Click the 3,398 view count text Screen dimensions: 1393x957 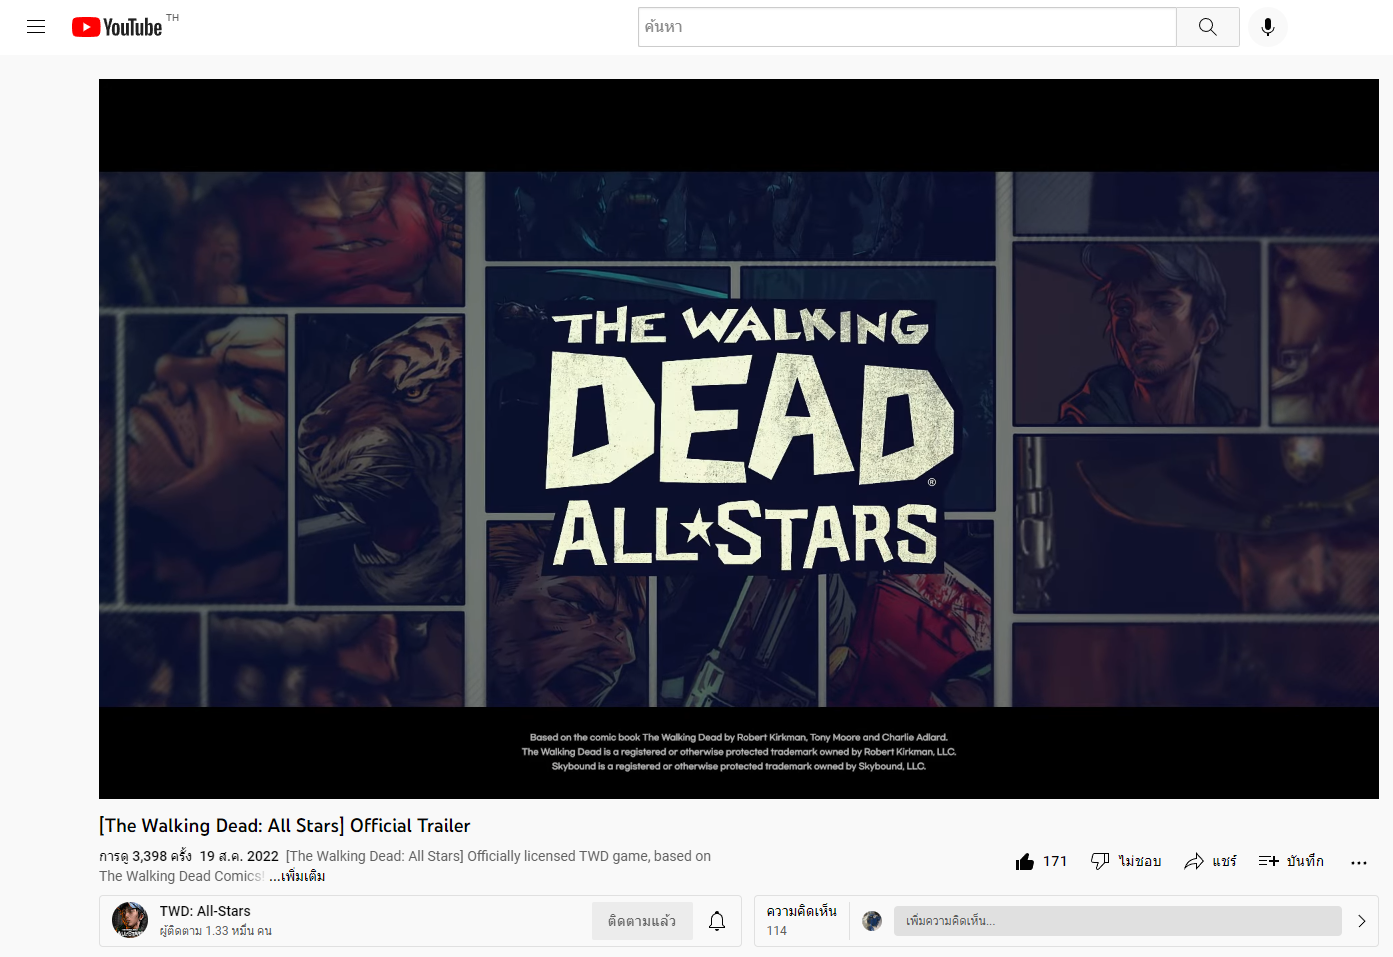(145, 856)
